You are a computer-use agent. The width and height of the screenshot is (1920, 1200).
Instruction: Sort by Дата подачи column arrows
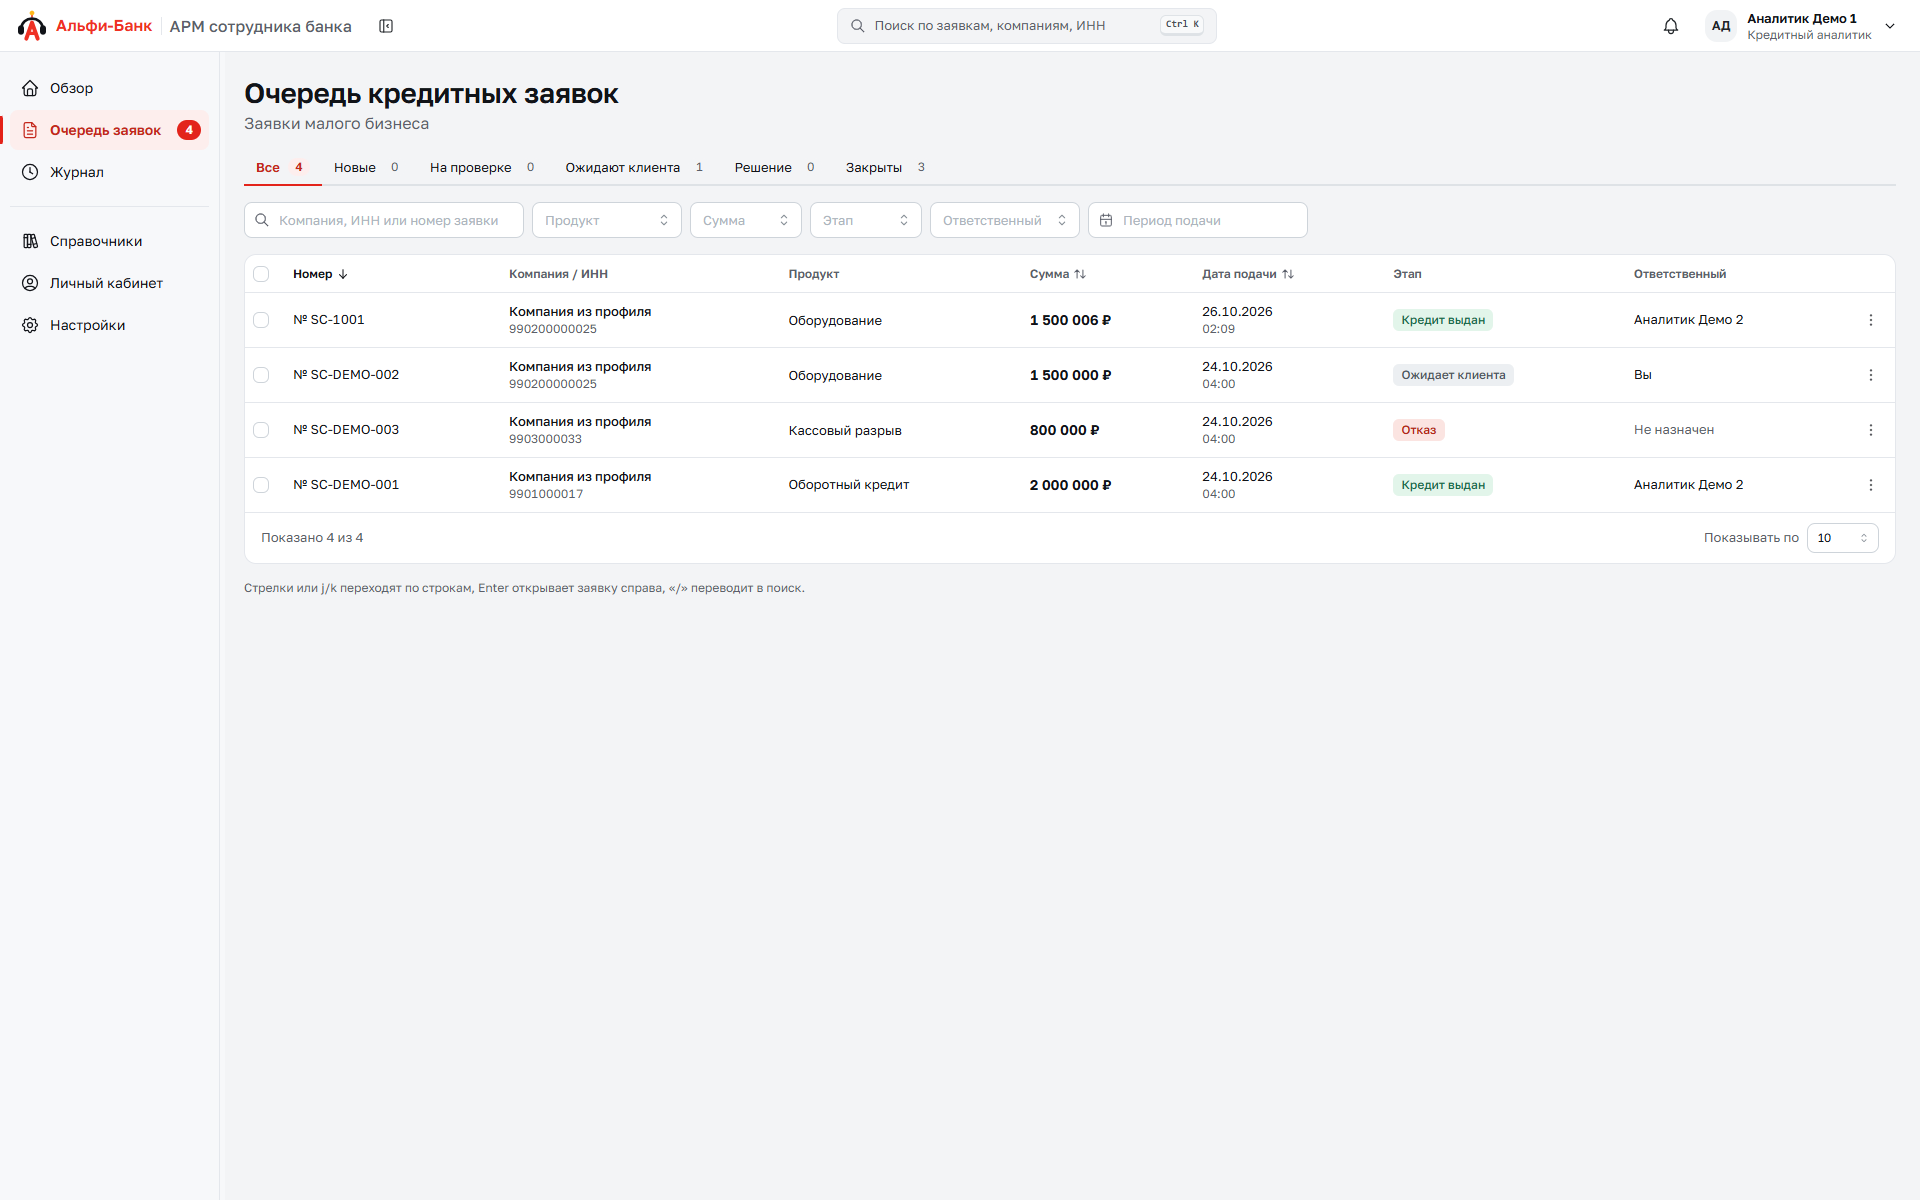[x=1287, y=274]
